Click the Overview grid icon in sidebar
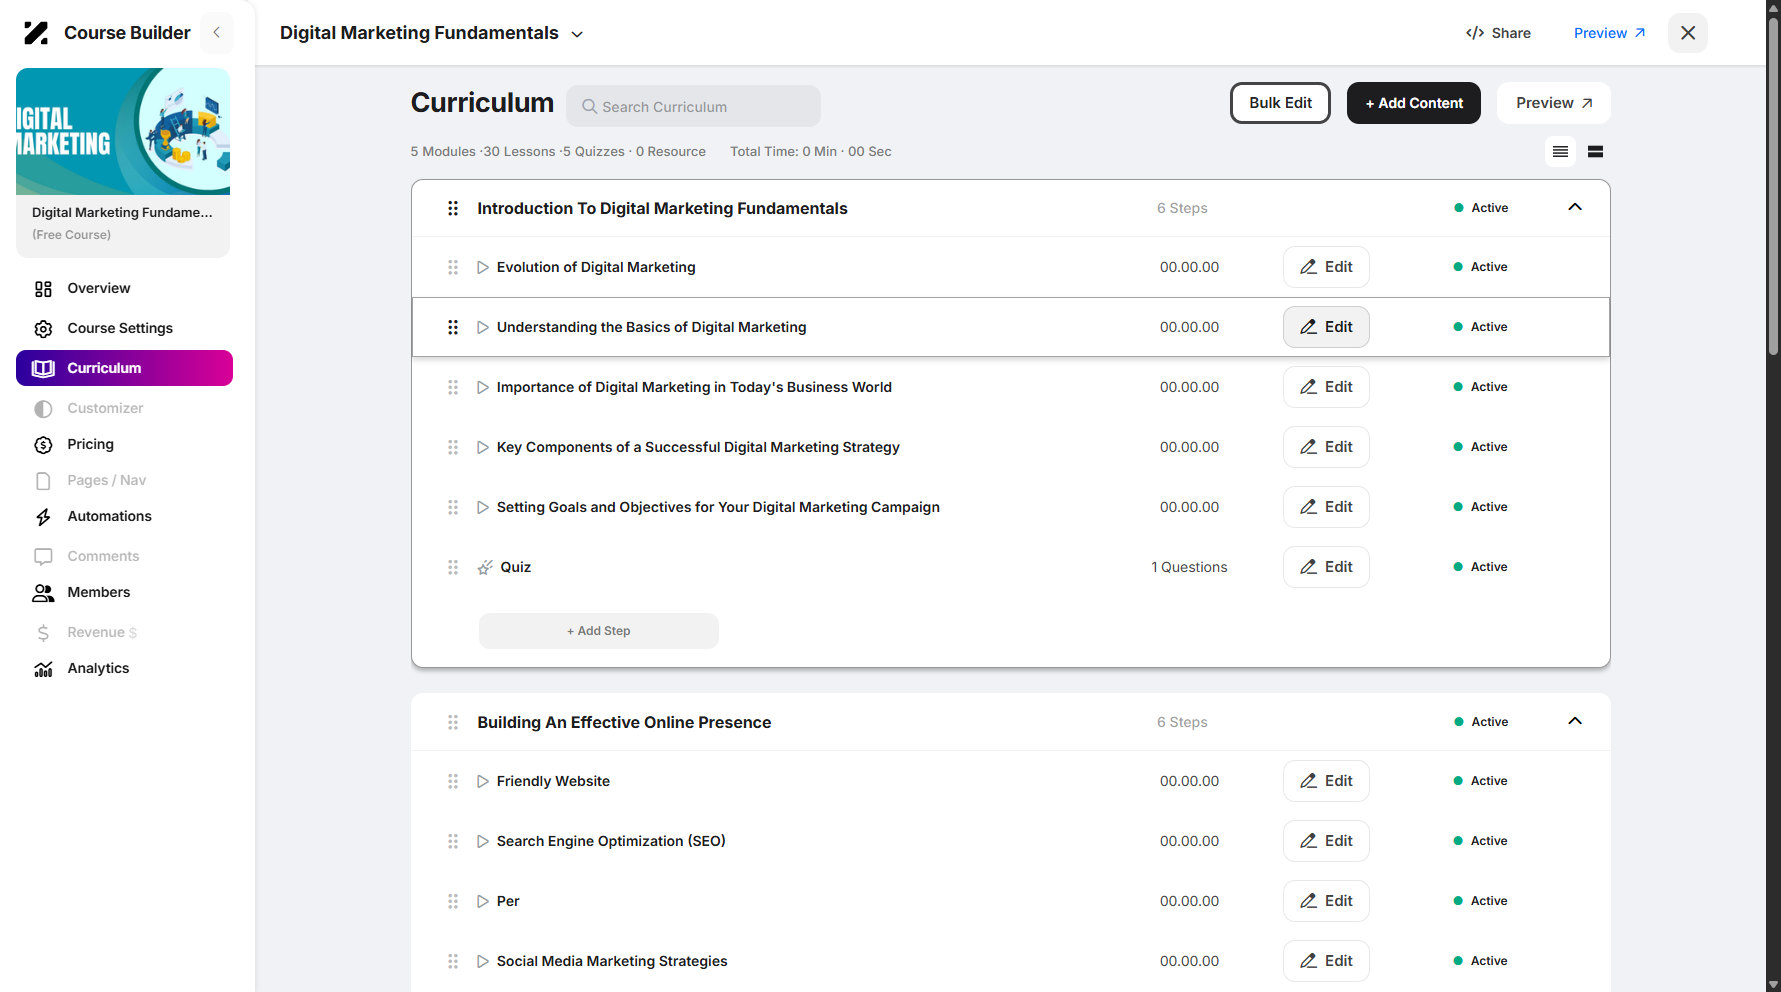The width and height of the screenshot is (1781, 992). tap(43, 289)
